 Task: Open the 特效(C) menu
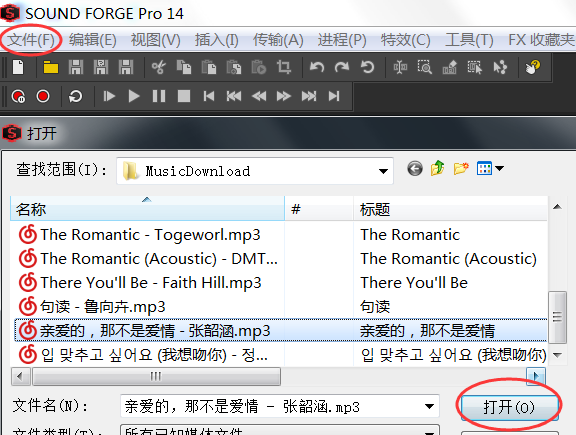coord(405,40)
